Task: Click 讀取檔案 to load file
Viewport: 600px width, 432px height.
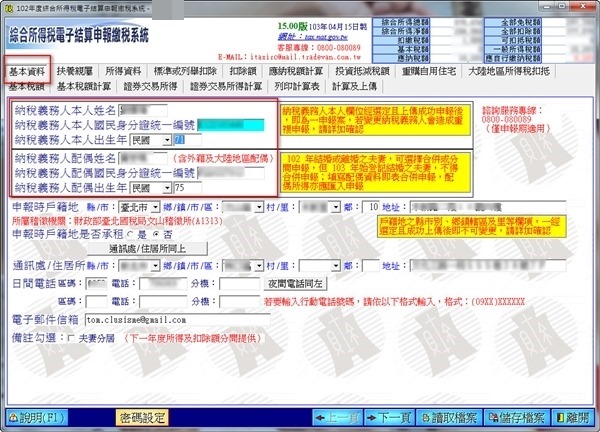Action: [x=449, y=417]
